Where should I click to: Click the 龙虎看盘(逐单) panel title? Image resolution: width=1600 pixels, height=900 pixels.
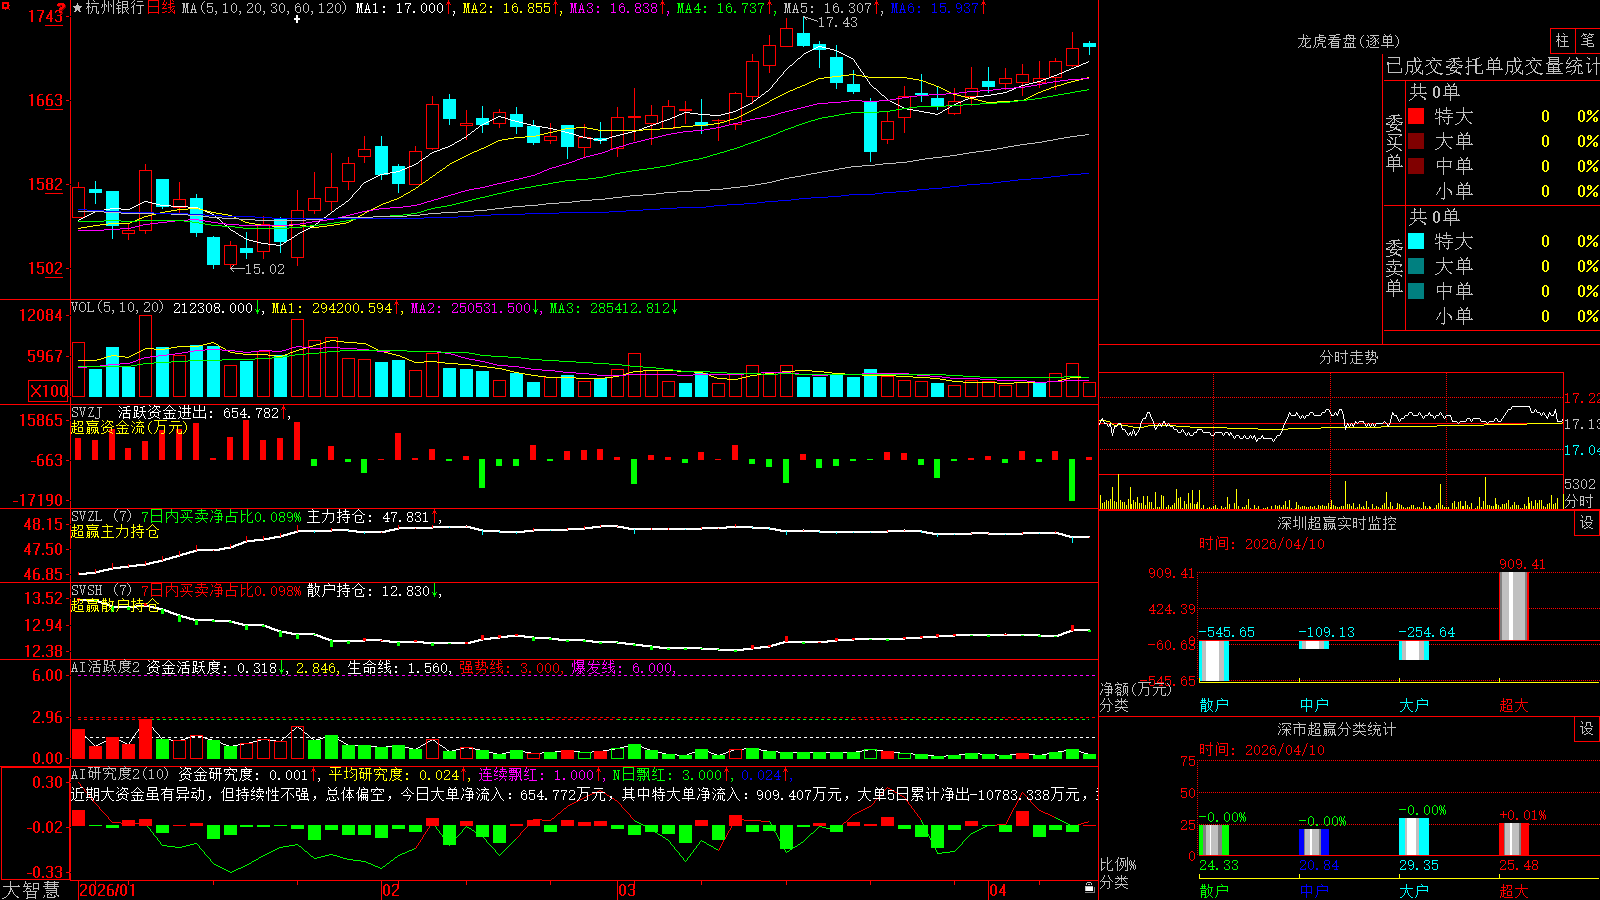pyautogui.click(x=1348, y=41)
